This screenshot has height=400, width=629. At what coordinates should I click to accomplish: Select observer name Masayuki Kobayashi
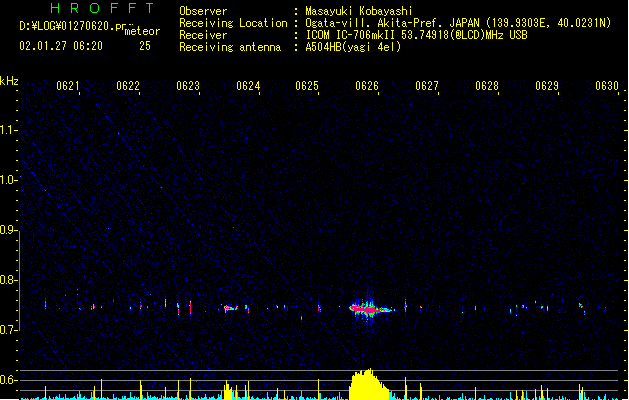[359, 11]
